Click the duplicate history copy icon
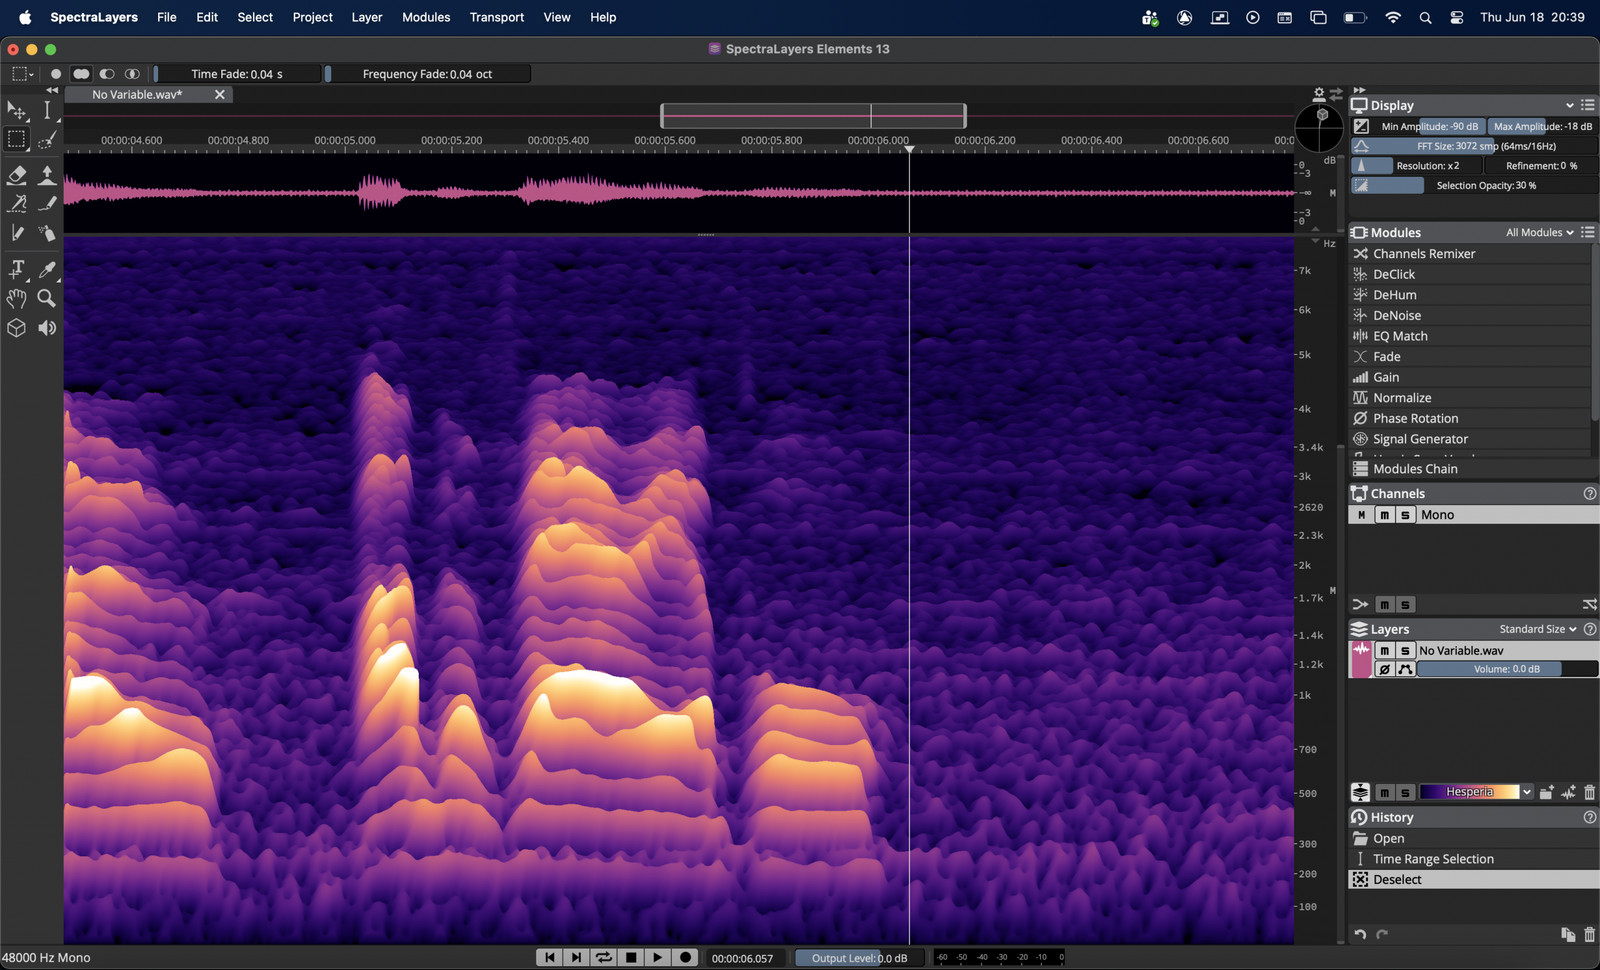1600x970 pixels. click(1567, 935)
